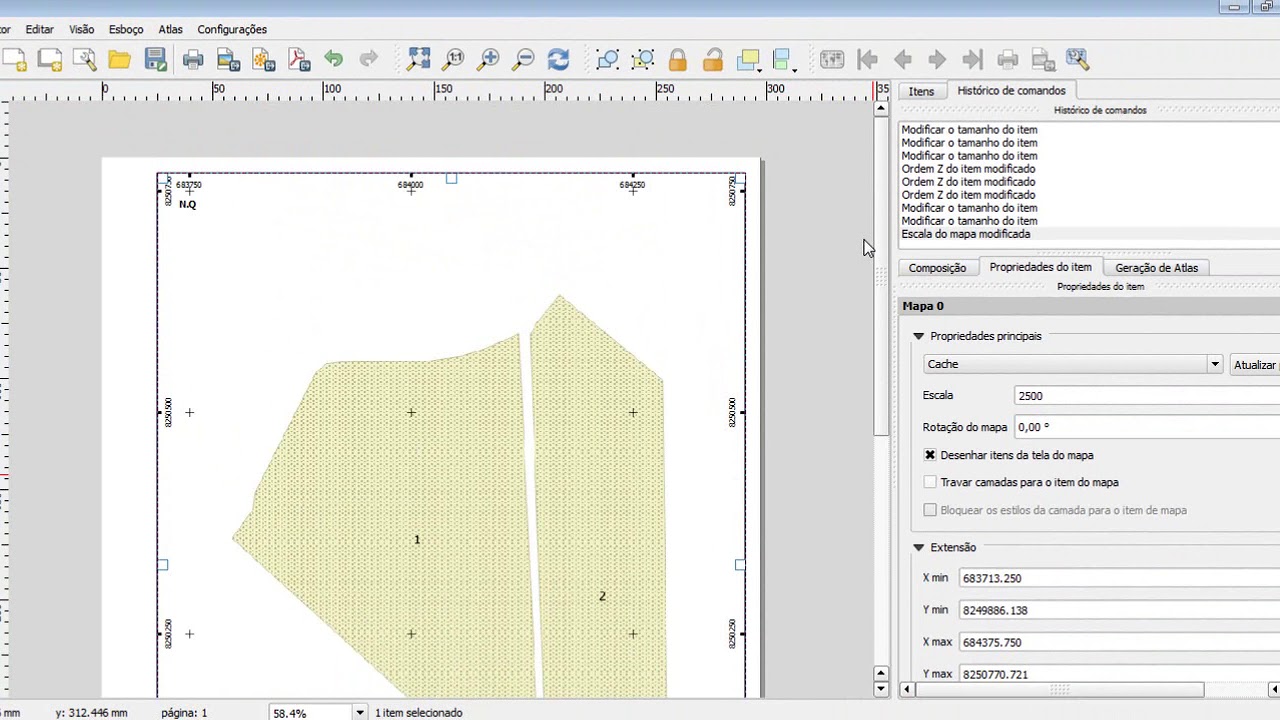Open the Editar menu

point(40,30)
